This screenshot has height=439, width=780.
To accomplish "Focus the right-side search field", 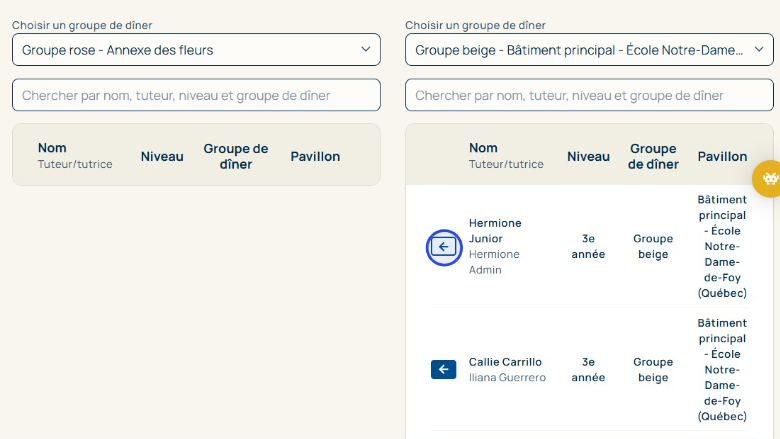I will coord(589,95).
